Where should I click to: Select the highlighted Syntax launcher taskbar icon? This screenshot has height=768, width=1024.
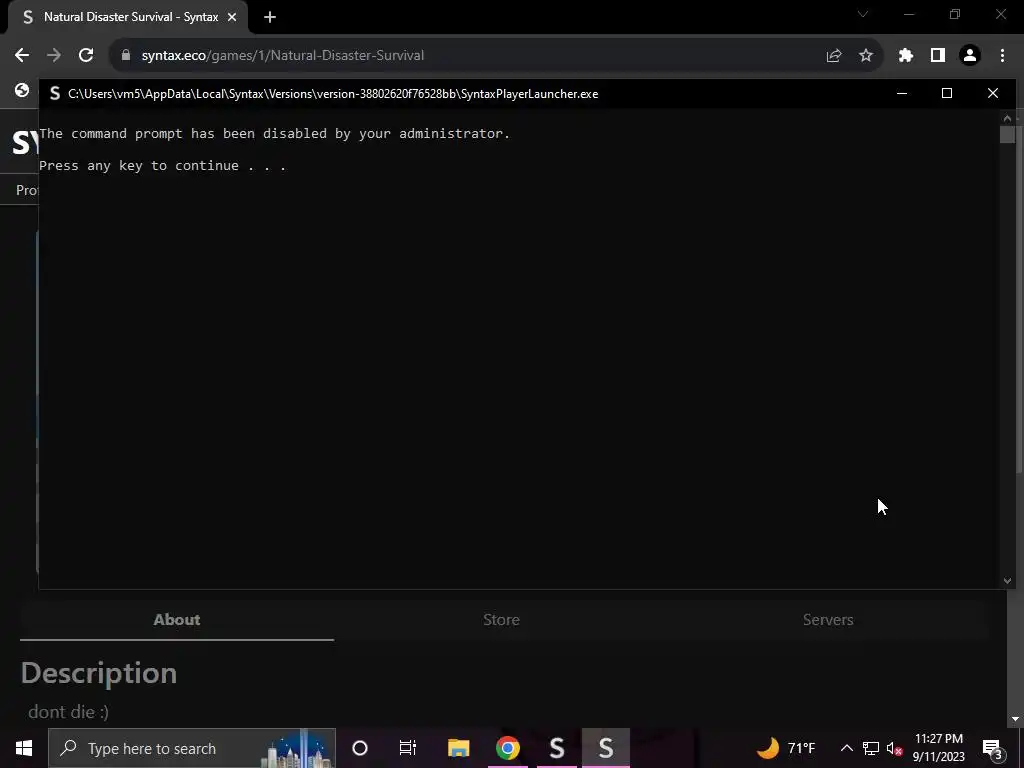(x=606, y=748)
